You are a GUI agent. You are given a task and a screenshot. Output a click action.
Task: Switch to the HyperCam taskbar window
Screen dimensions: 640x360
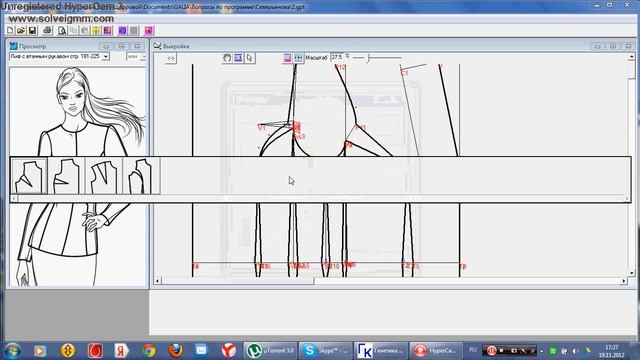[x=436, y=351]
